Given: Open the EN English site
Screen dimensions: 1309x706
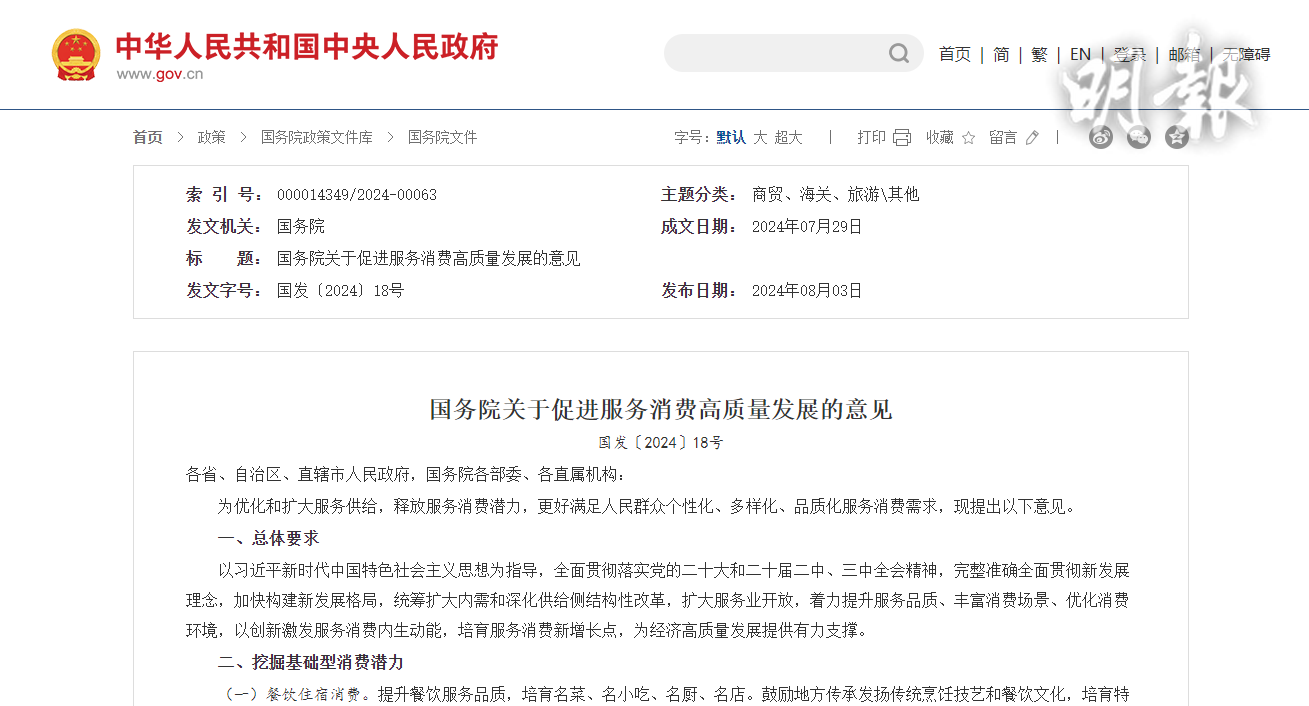Looking at the screenshot, I should click(x=1080, y=55).
